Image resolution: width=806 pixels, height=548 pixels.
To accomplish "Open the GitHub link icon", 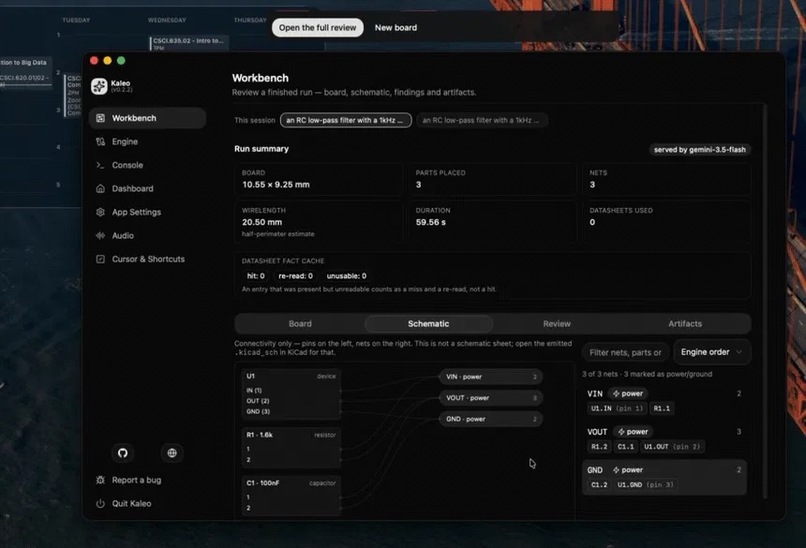I will pos(122,453).
